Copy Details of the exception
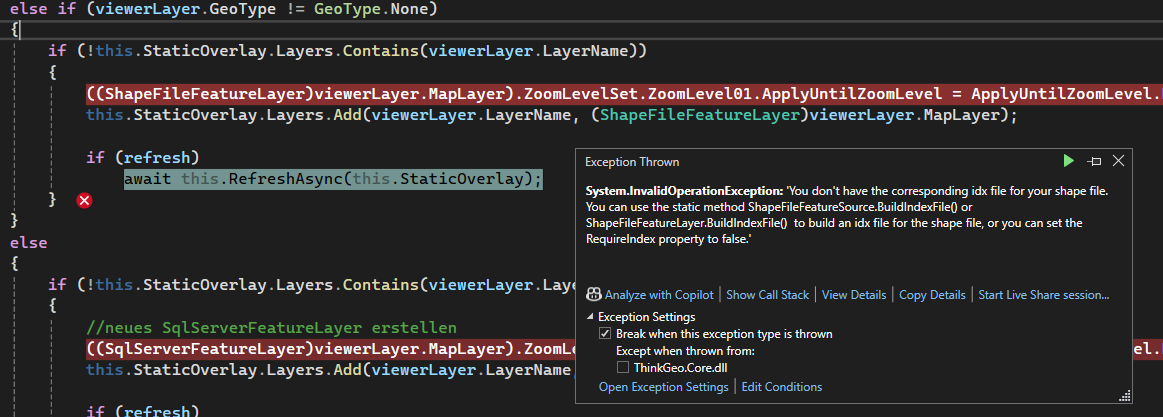This screenshot has height=417, width=1163. (932, 295)
